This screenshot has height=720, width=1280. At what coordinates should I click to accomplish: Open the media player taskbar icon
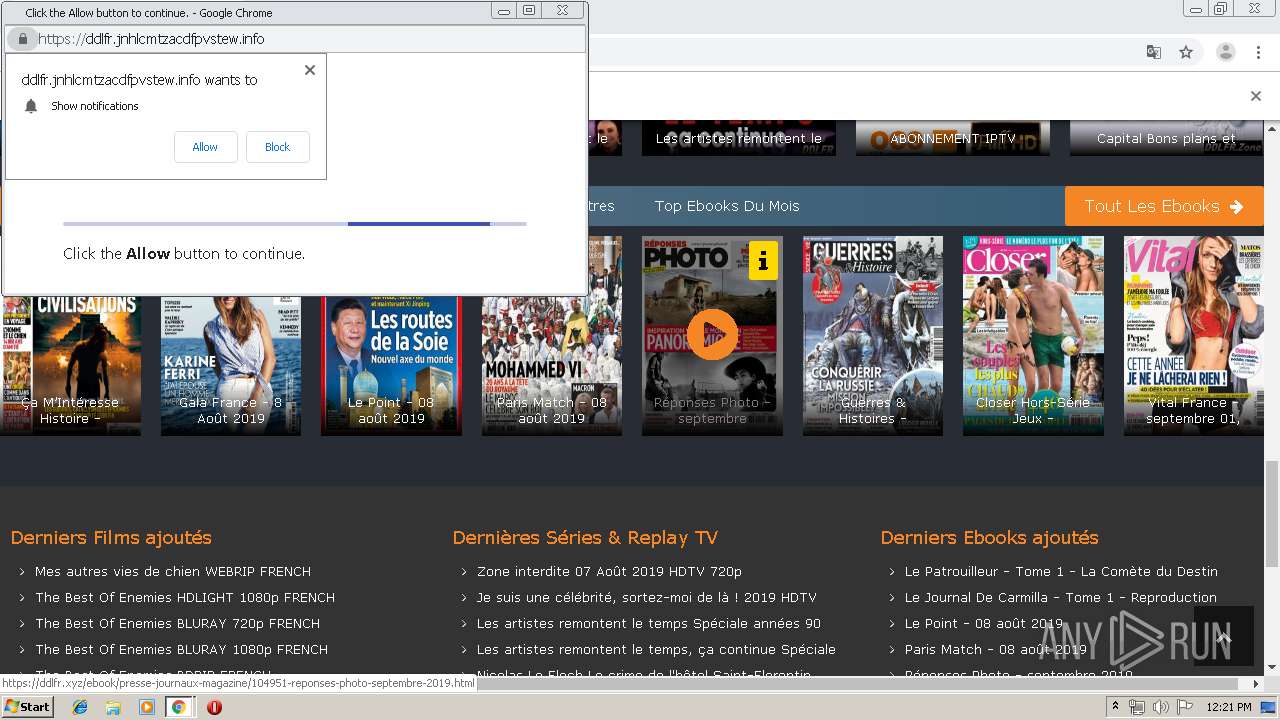click(146, 707)
